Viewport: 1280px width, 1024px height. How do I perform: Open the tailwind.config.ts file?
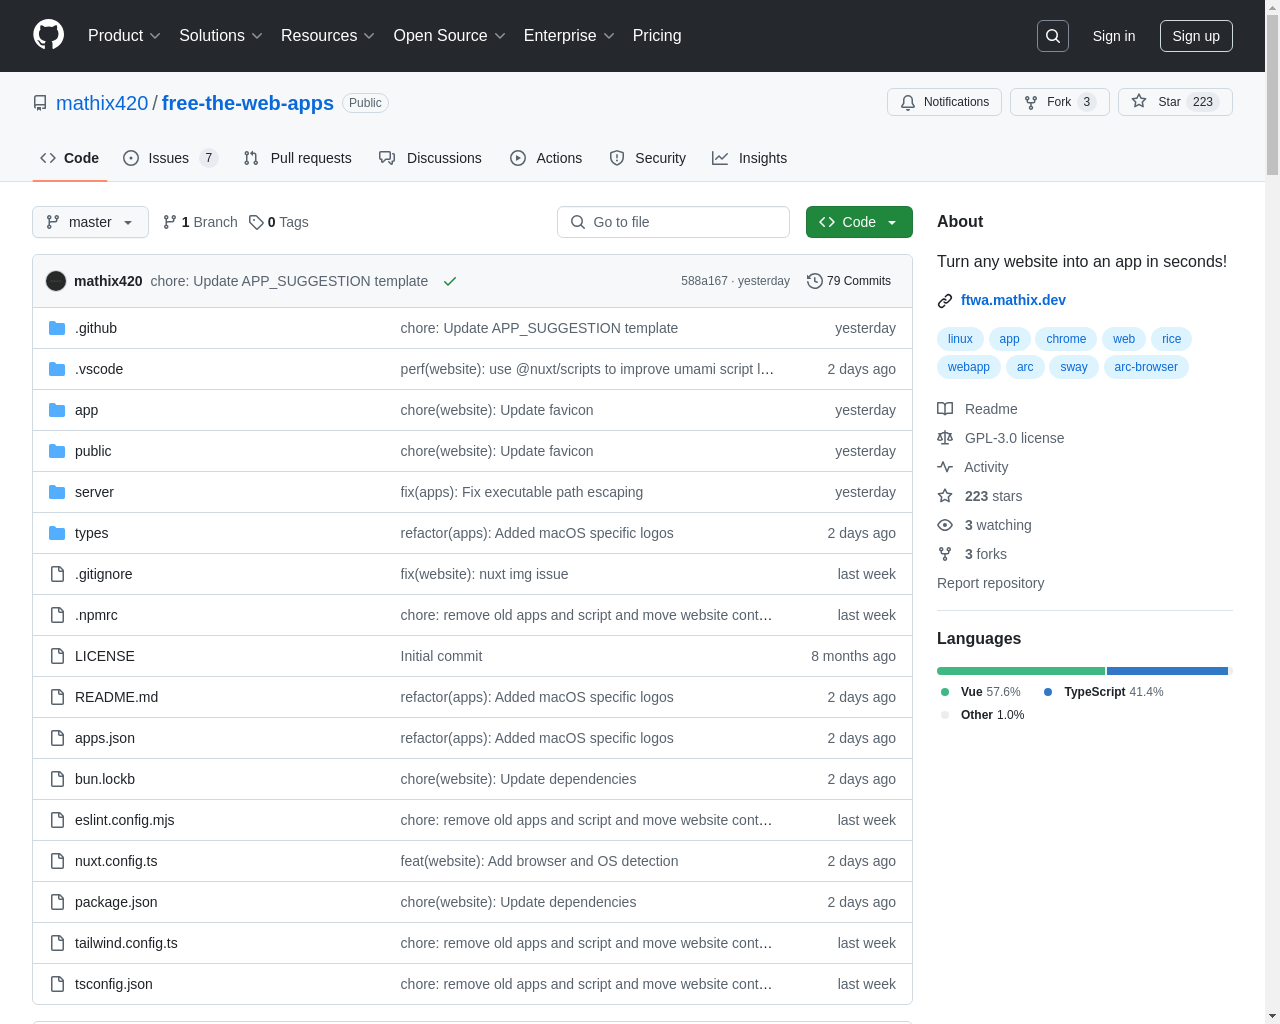tap(126, 943)
